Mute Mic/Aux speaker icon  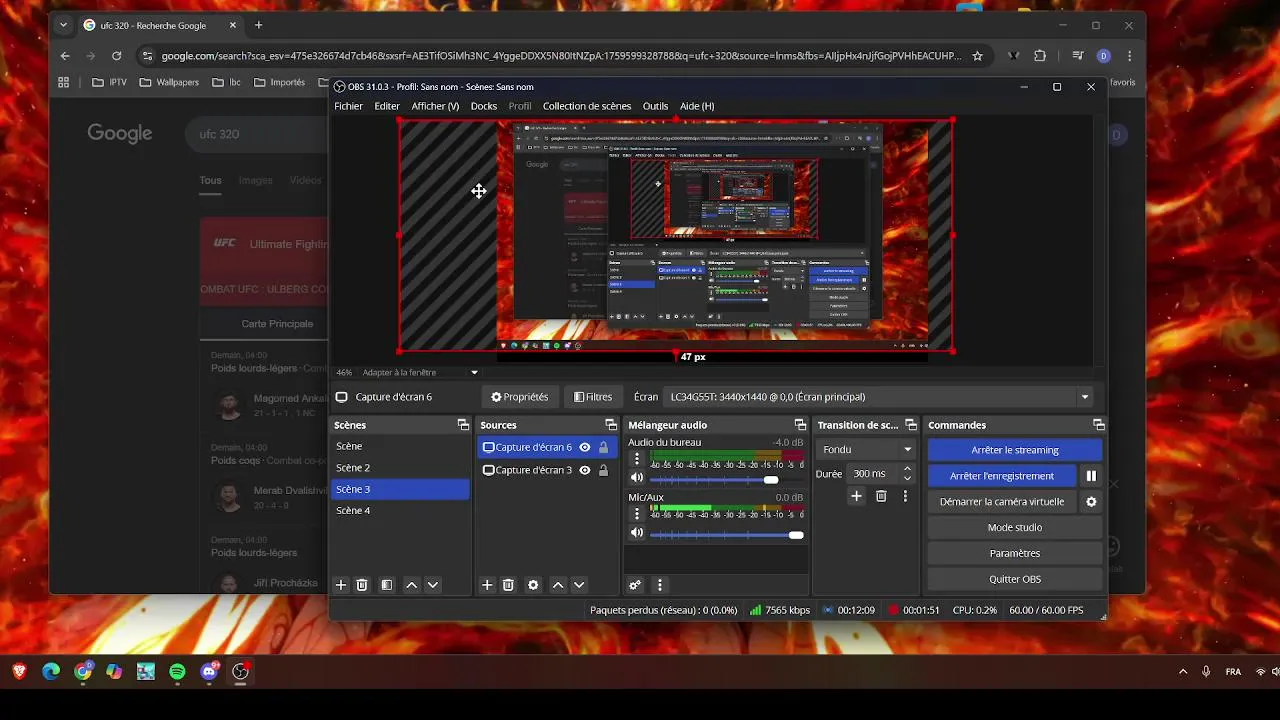pyautogui.click(x=636, y=533)
